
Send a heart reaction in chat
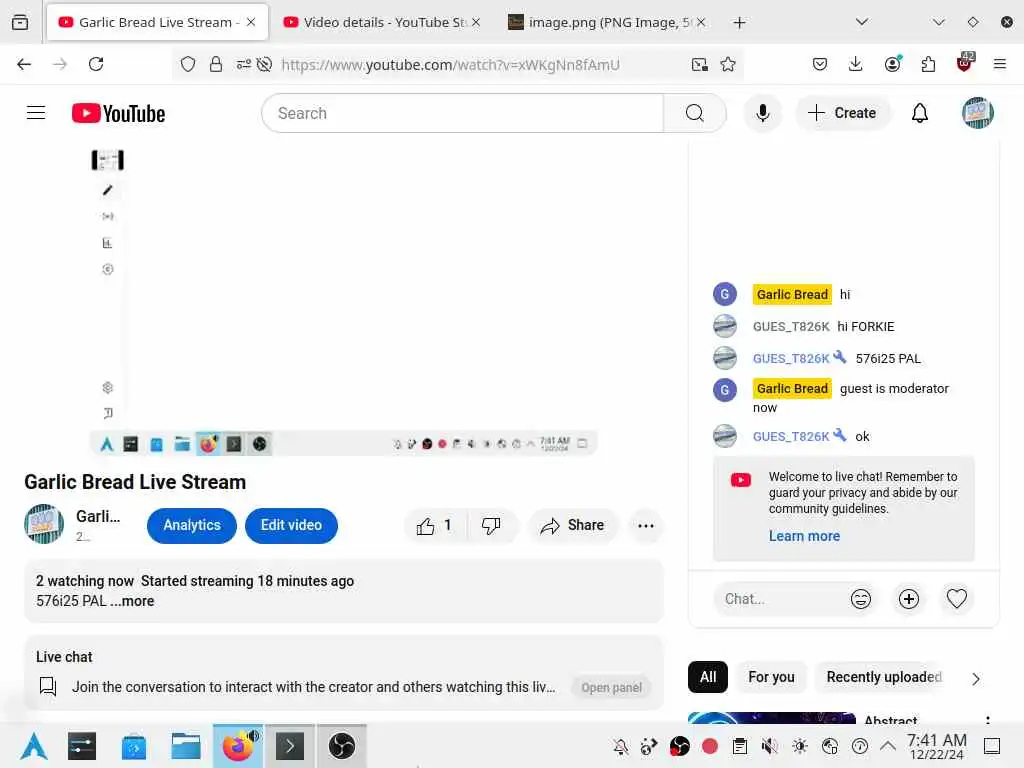956,599
